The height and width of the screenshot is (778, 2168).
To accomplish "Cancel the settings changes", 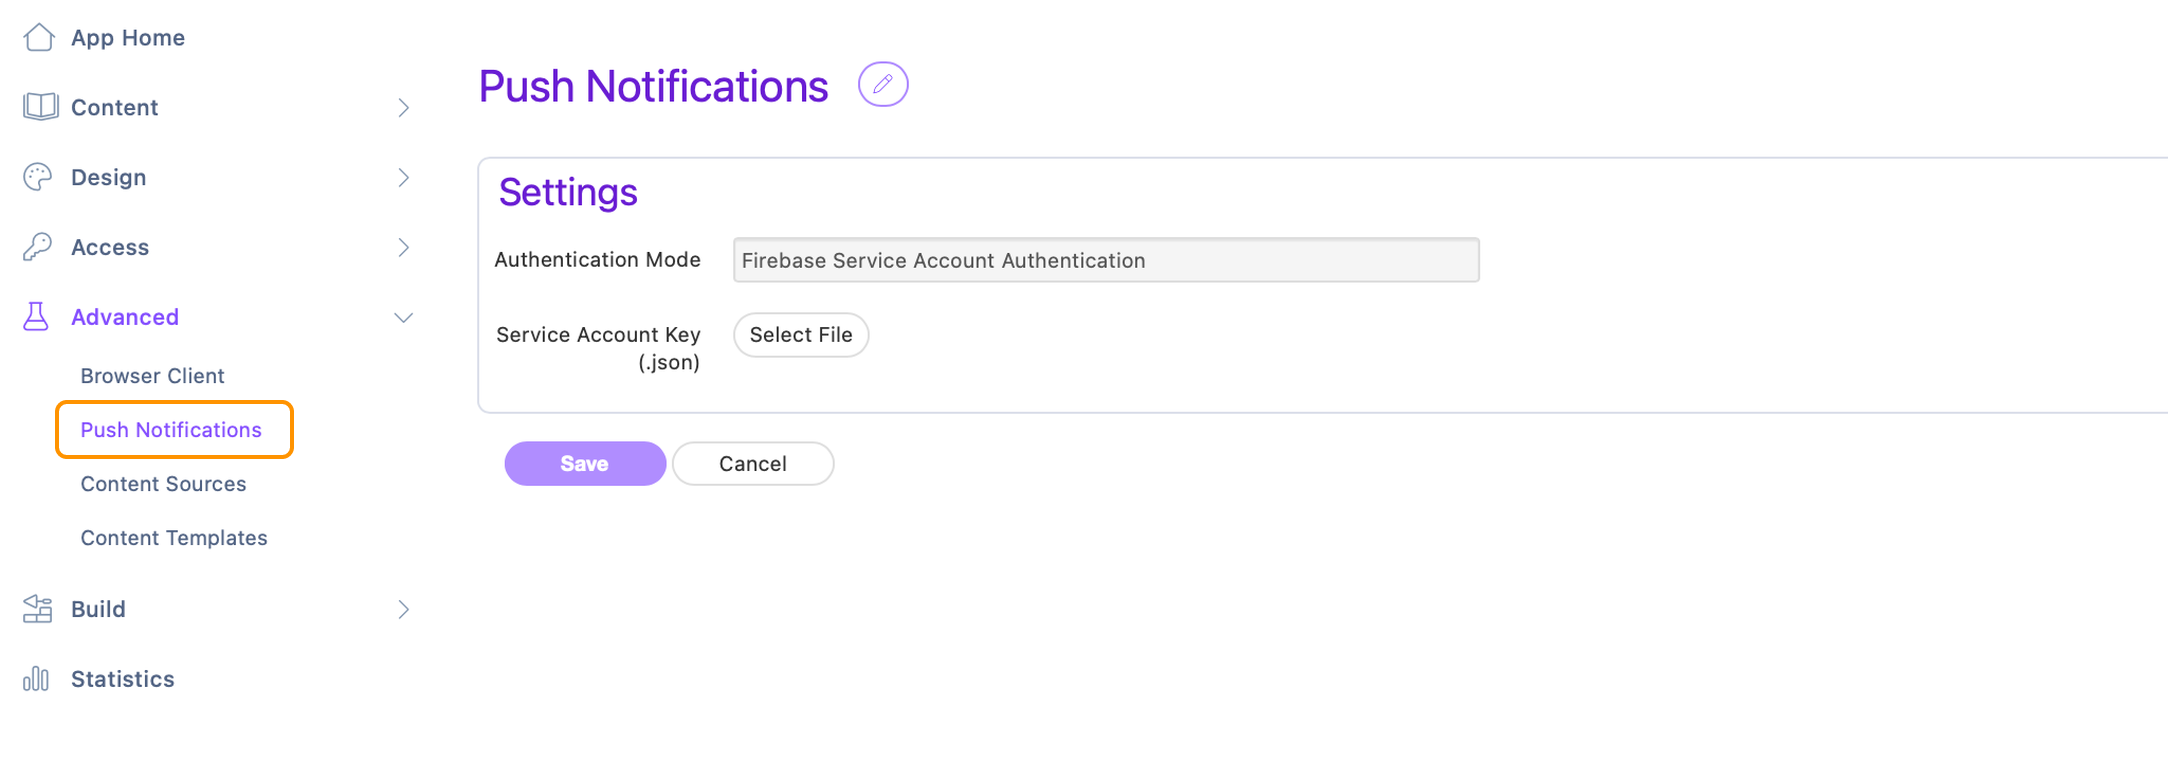I will (x=753, y=464).
